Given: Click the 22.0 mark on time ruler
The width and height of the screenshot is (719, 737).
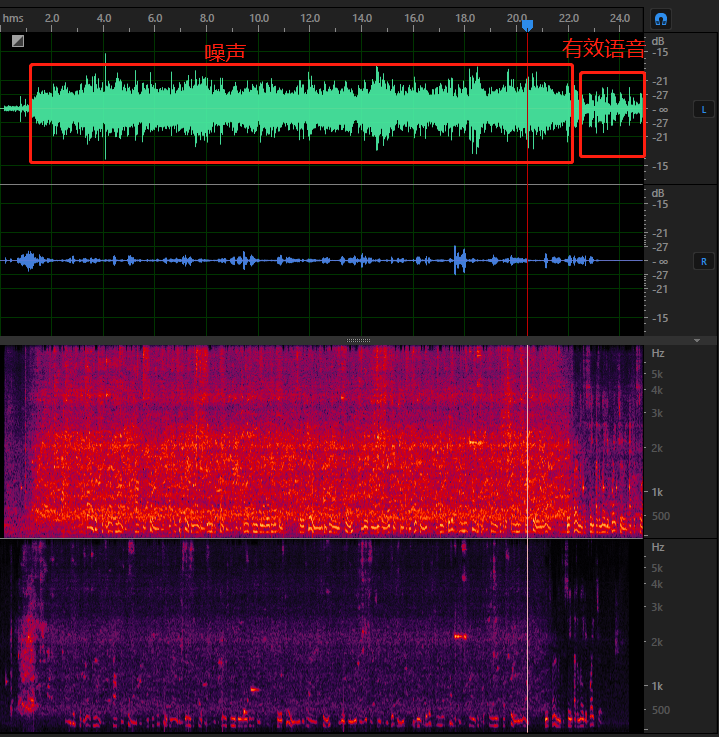Looking at the screenshot, I should [x=569, y=18].
